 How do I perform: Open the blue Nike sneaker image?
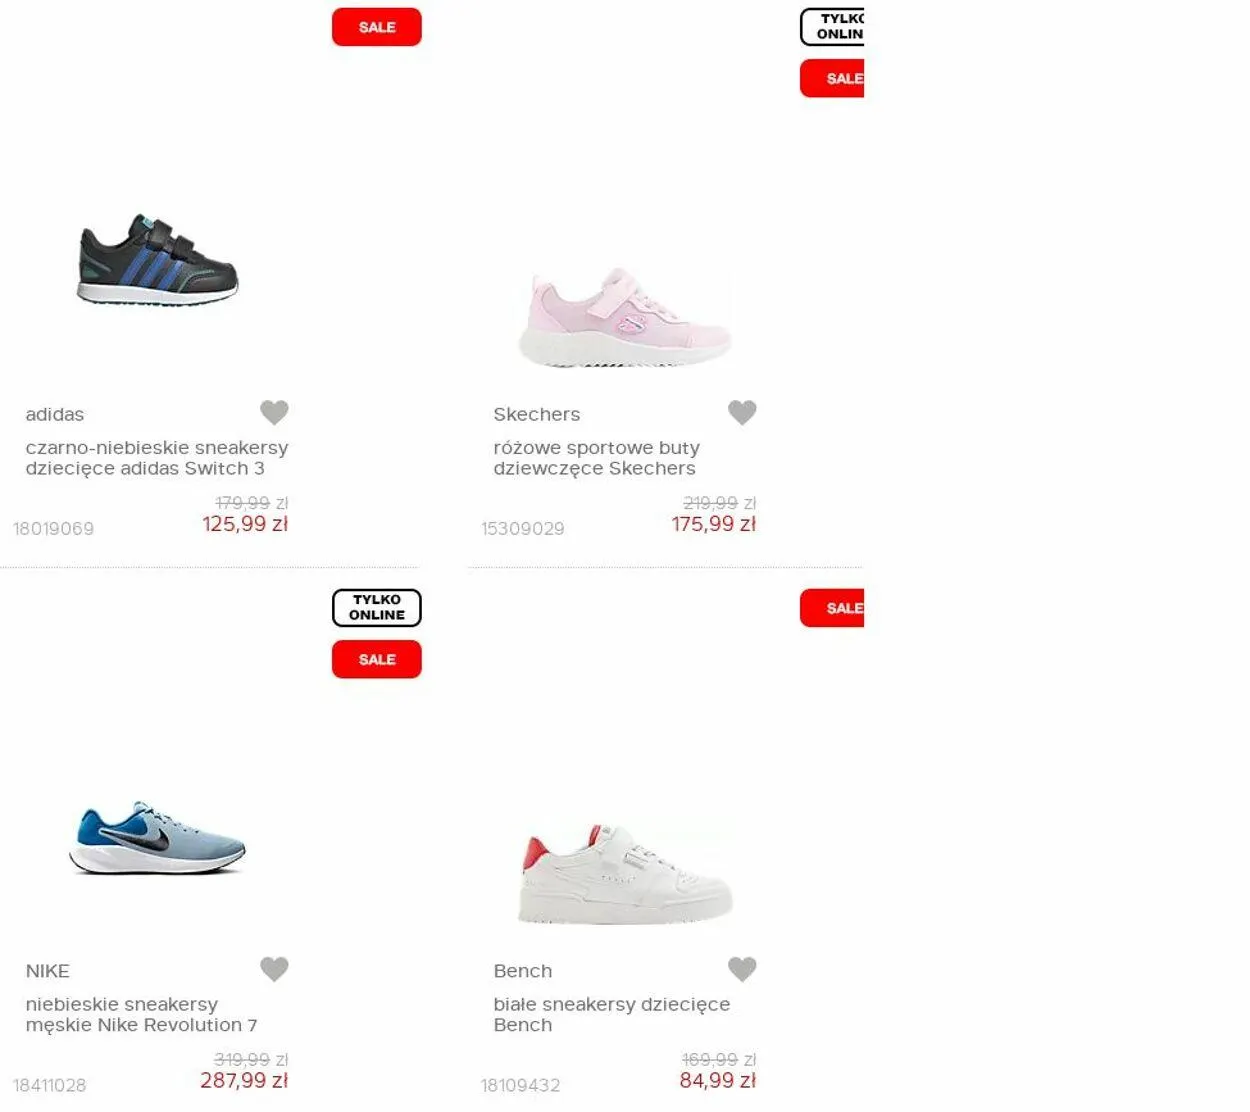tap(157, 837)
